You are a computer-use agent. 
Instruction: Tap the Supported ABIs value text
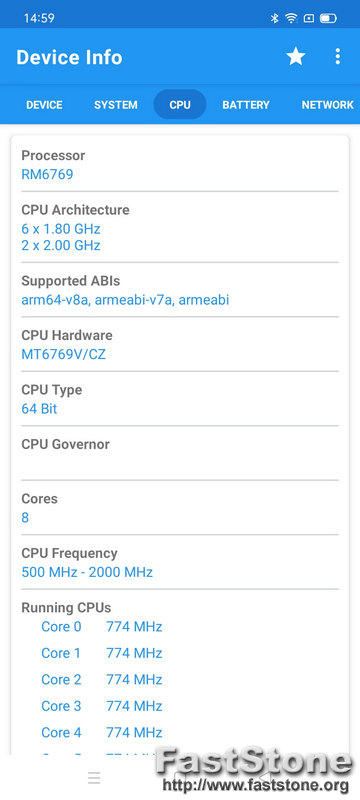point(125,300)
